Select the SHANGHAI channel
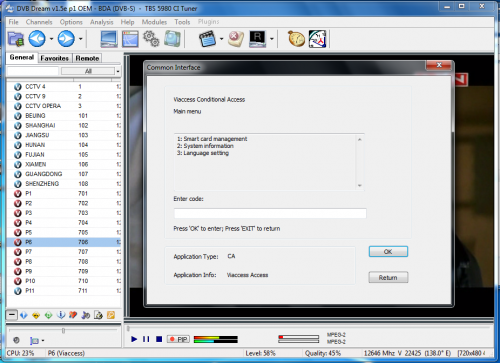Screen dimensions: 500x363 [x=64, y=125]
